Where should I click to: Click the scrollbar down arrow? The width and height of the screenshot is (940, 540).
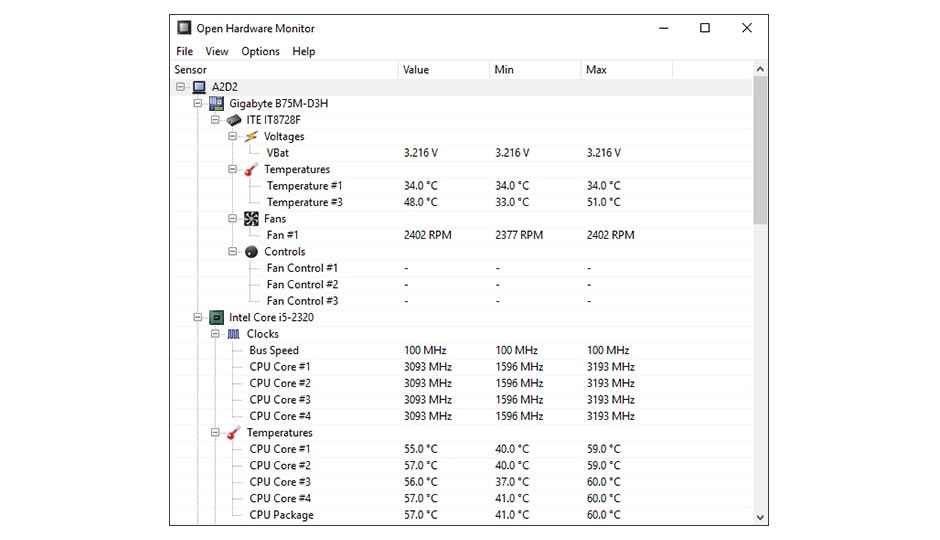click(x=760, y=518)
